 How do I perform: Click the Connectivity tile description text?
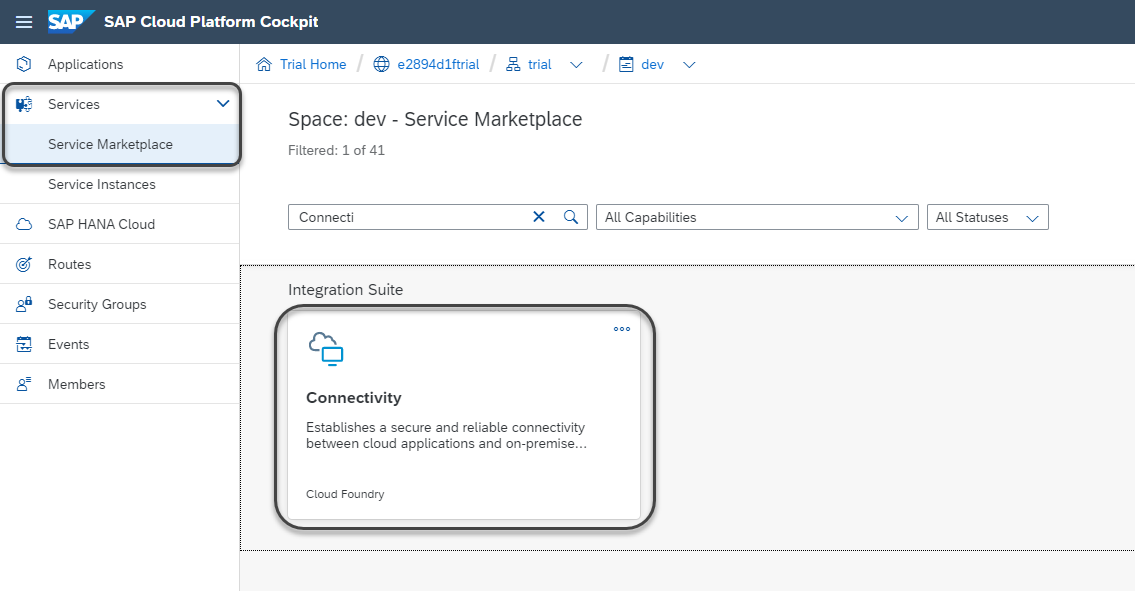(446, 435)
